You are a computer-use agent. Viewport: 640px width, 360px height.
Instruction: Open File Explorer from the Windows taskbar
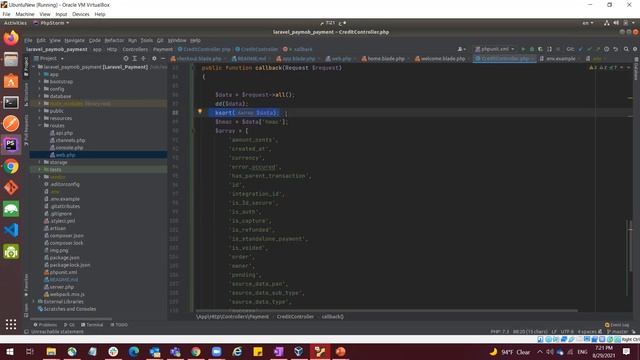(51, 351)
